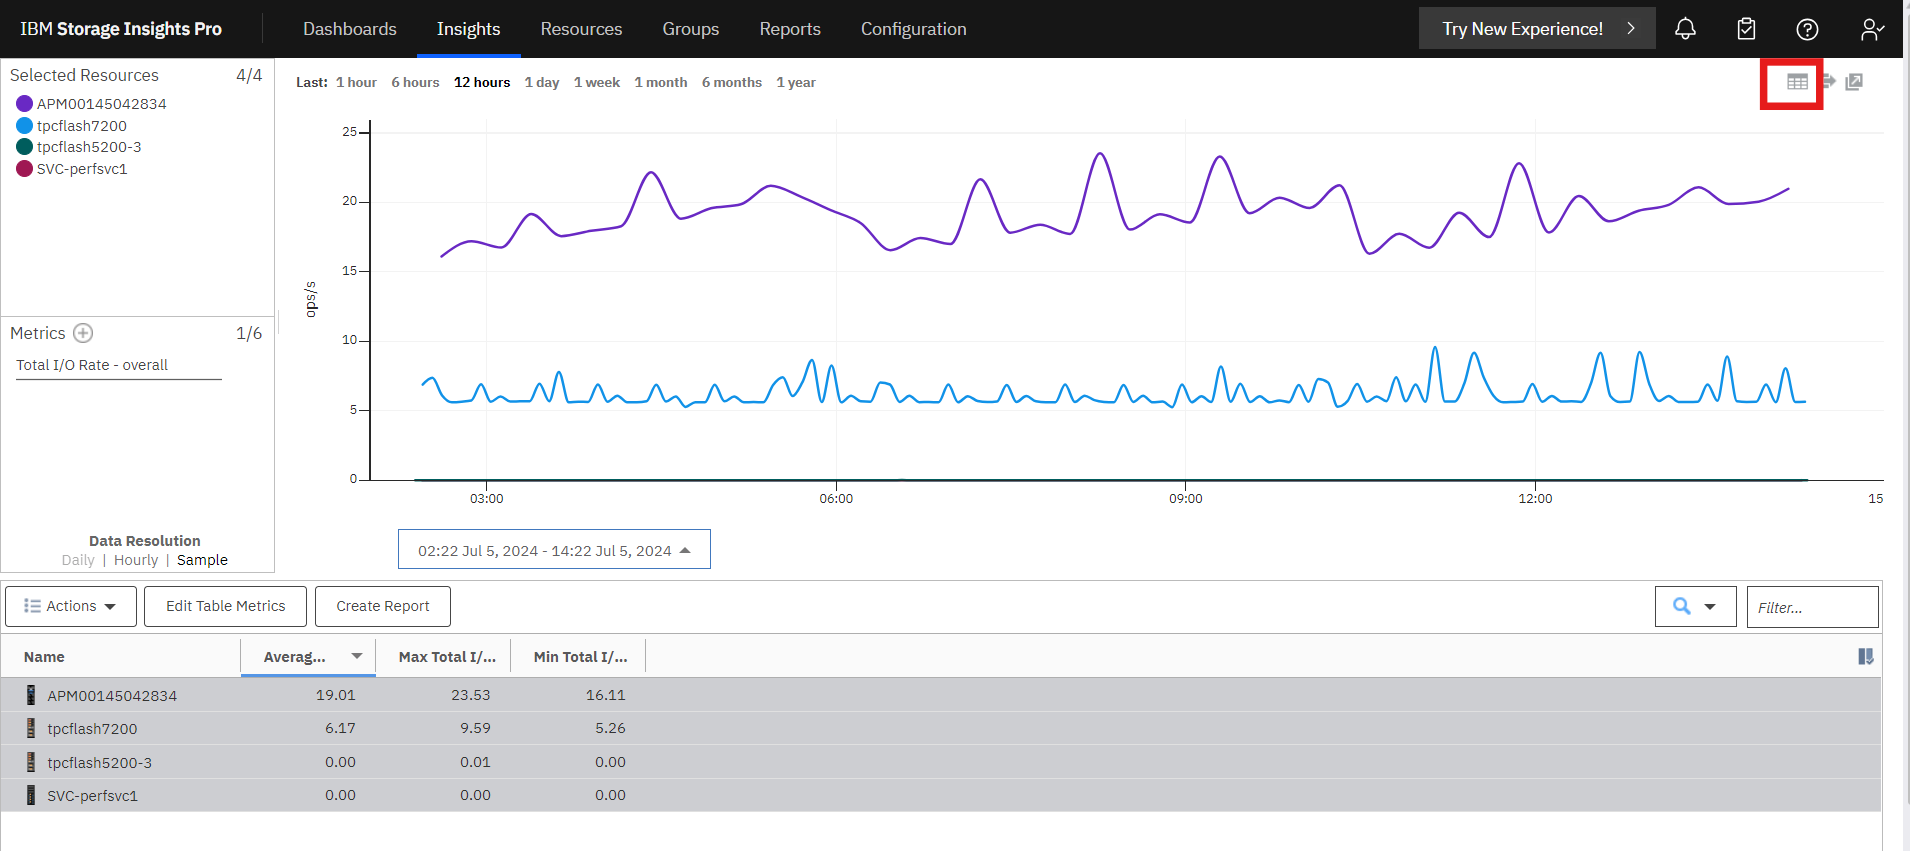Open the clipboard checklist icon in header

(x=1746, y=29)
